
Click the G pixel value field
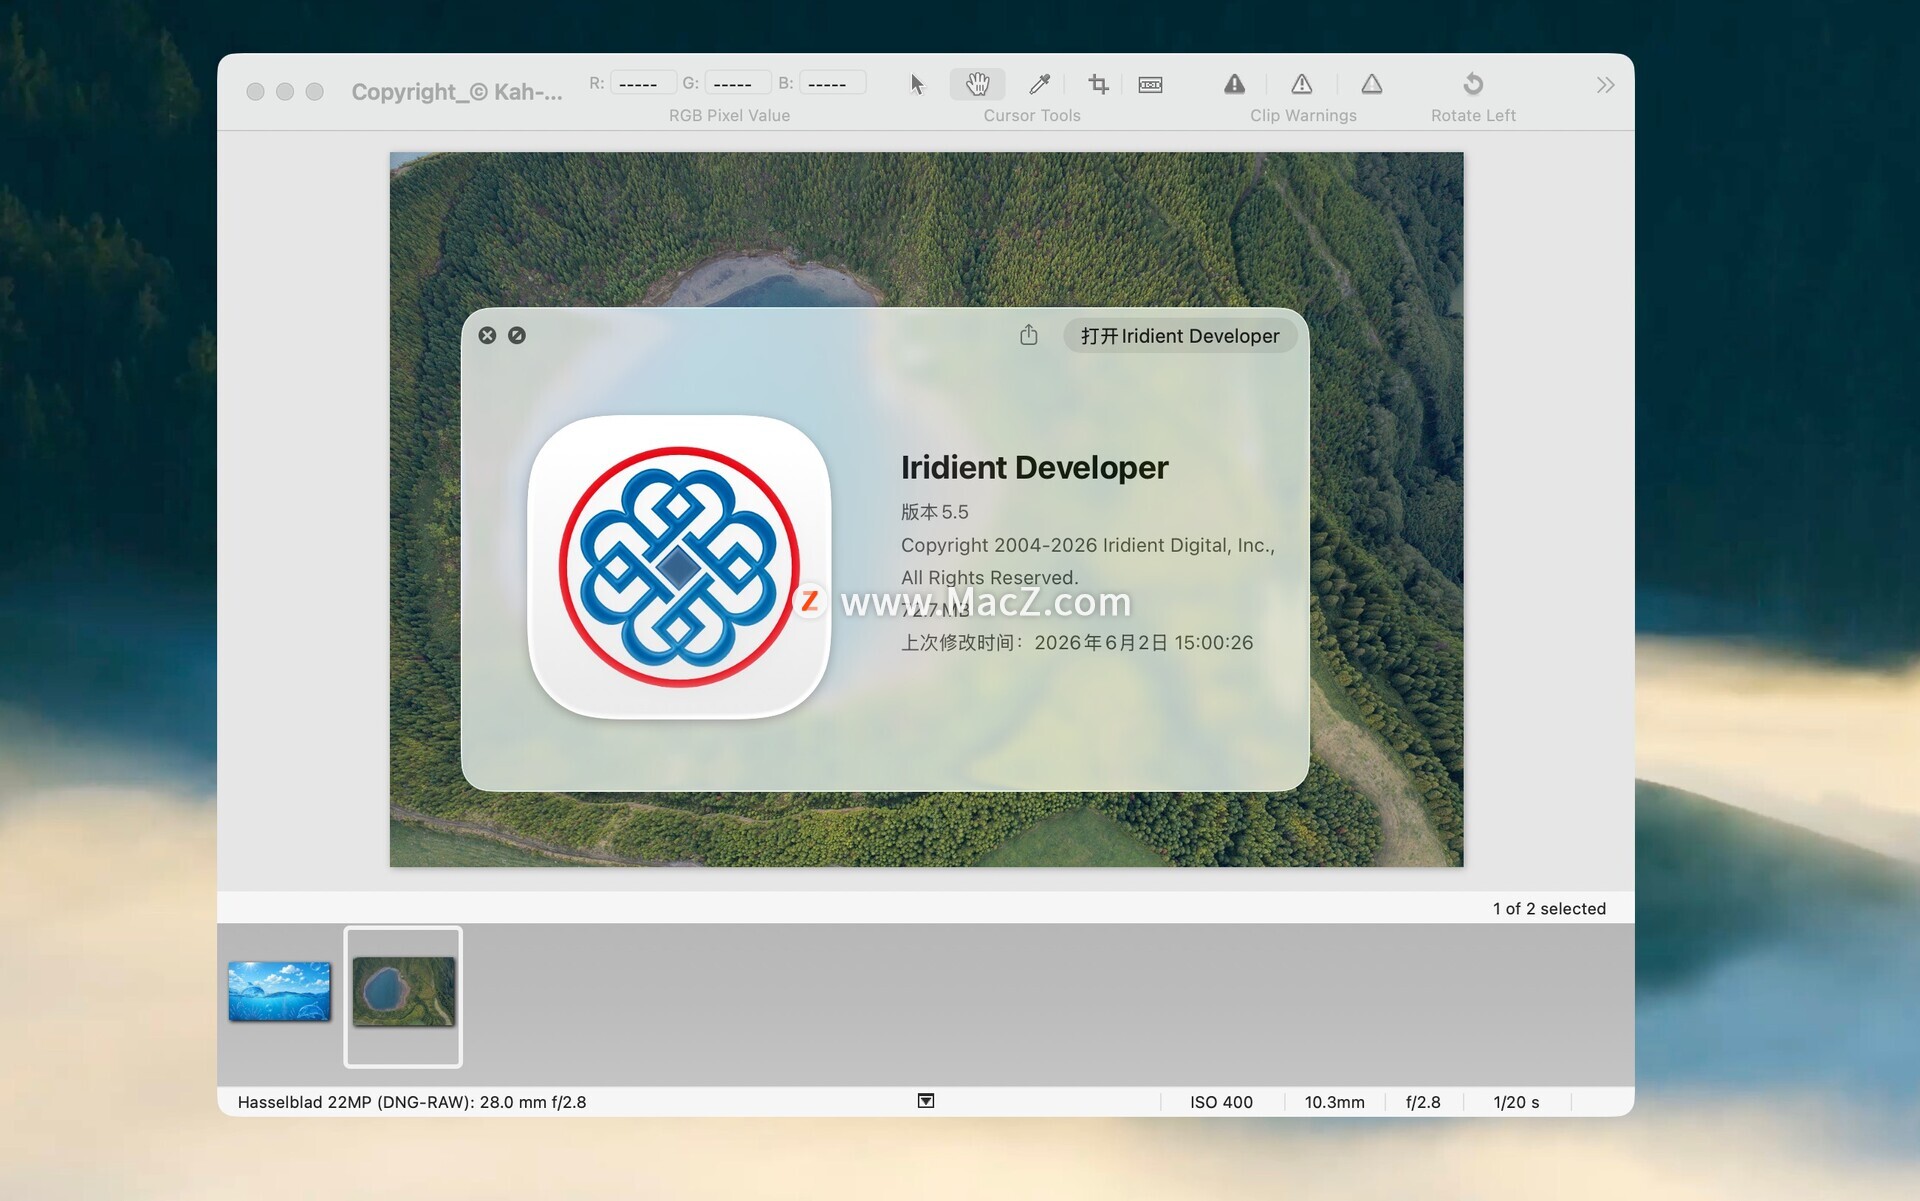tap(737, 83)
